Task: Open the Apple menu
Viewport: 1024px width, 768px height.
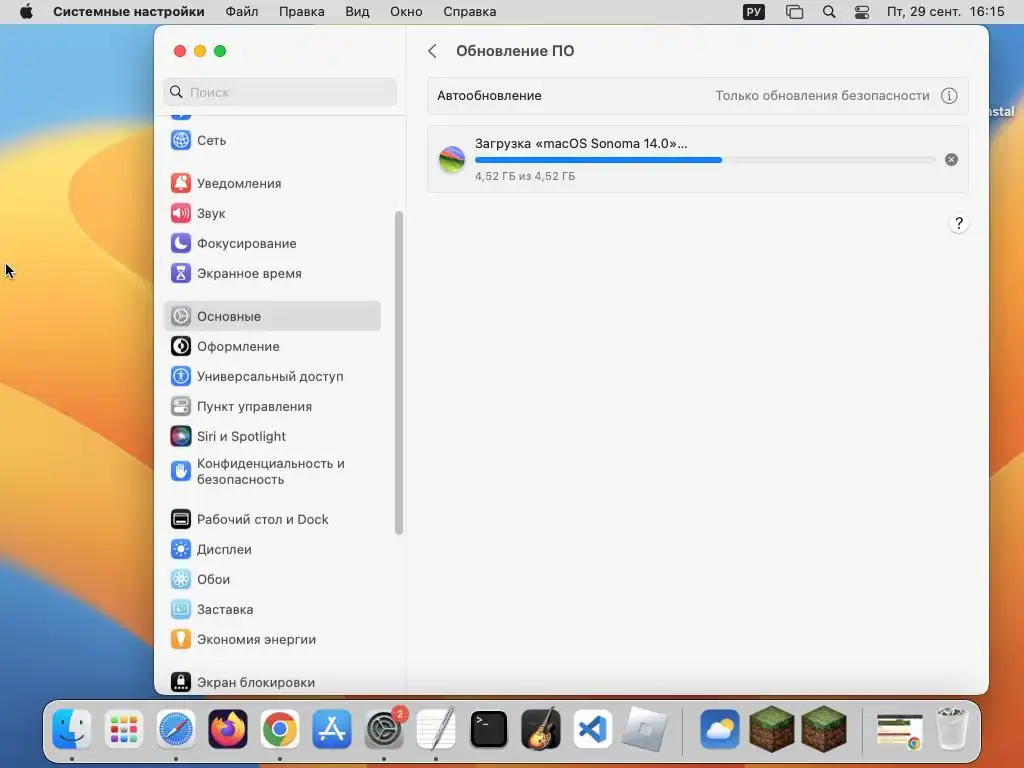Action: (26, 12)
